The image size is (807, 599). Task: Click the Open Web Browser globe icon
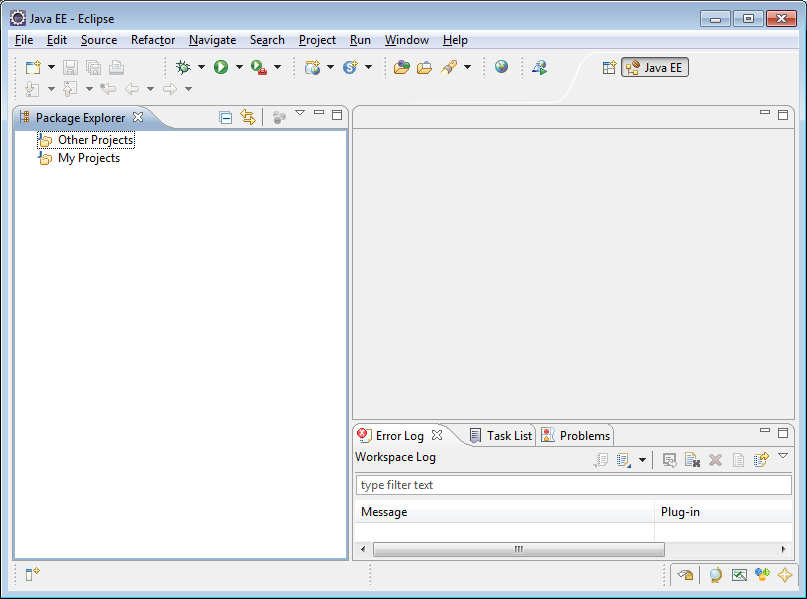(x=501, y=66)
